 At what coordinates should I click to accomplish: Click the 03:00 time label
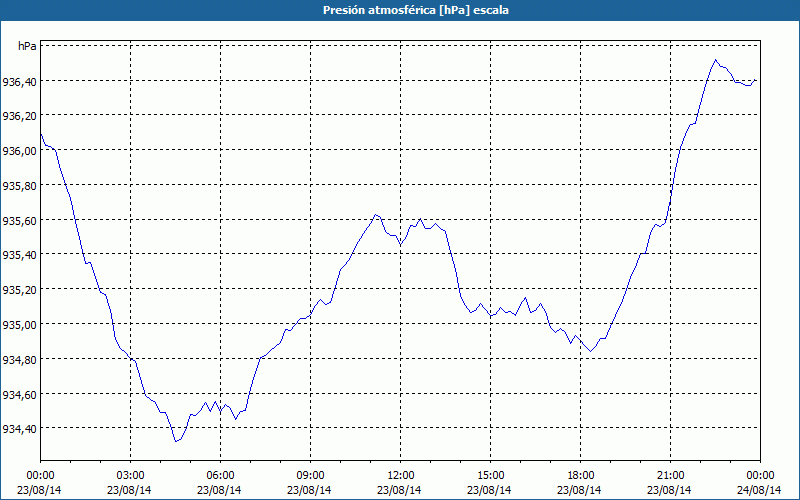130,476
